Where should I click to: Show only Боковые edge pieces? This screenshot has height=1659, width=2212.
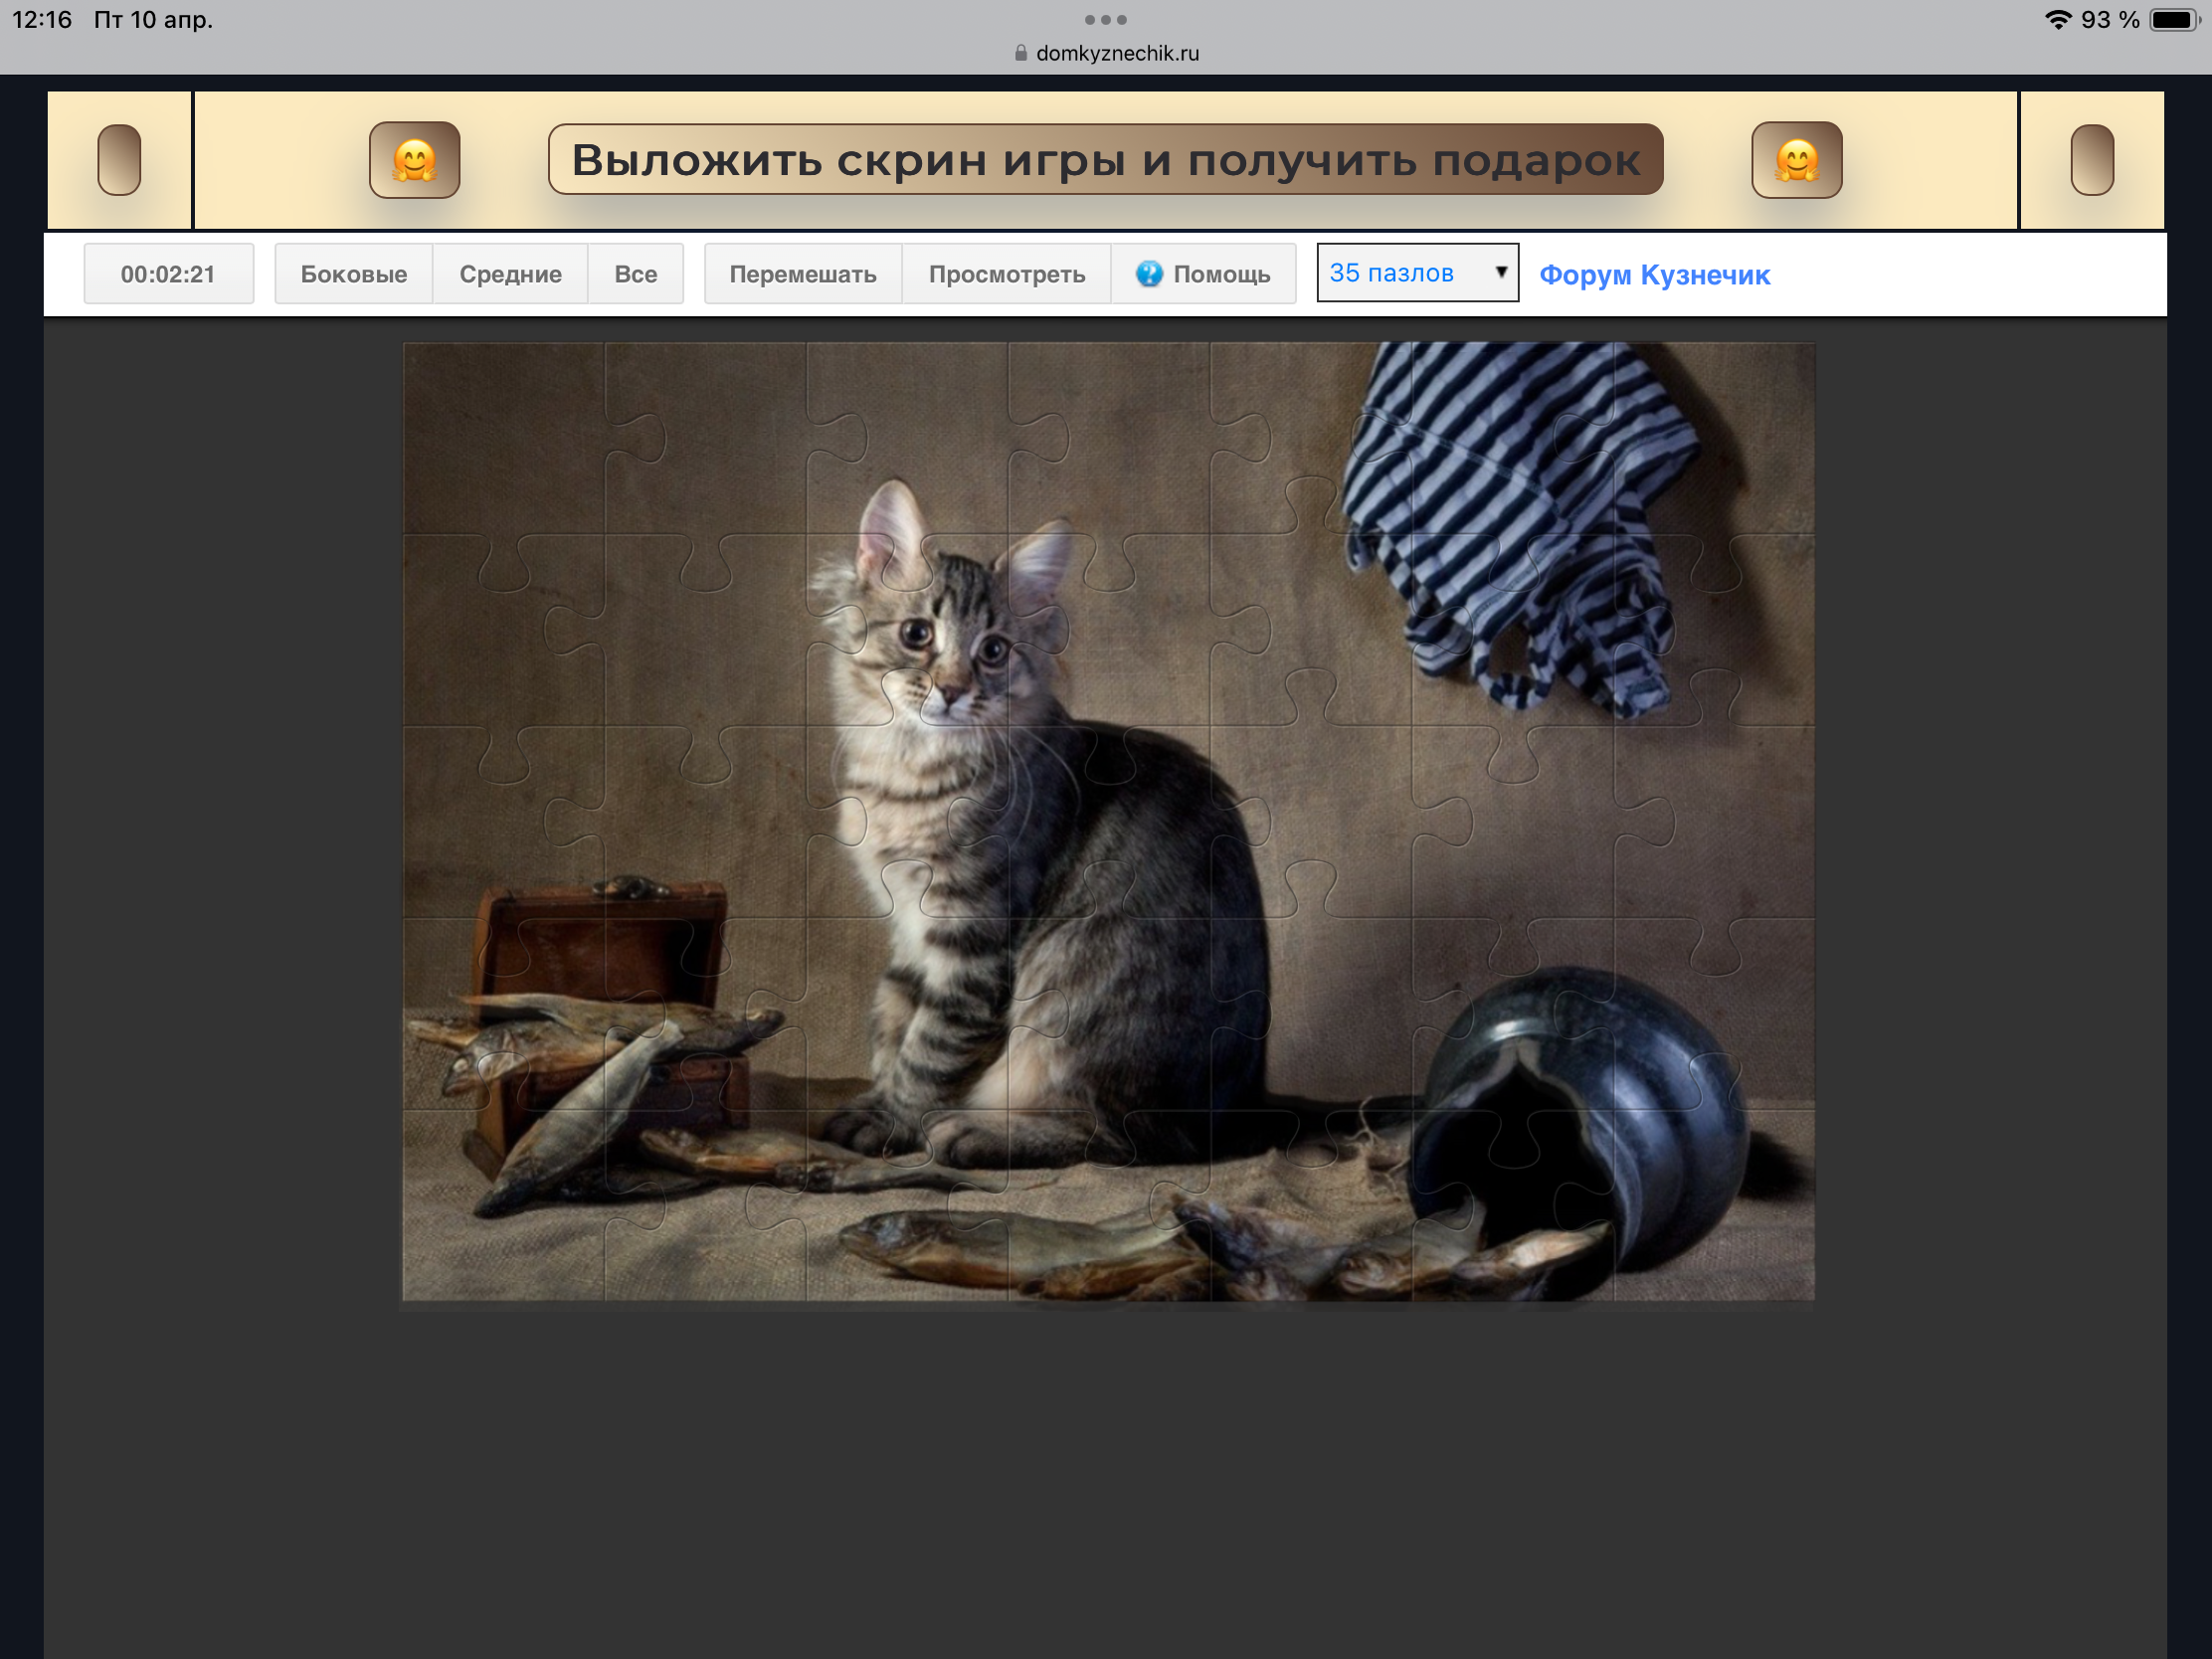(353, 273)
